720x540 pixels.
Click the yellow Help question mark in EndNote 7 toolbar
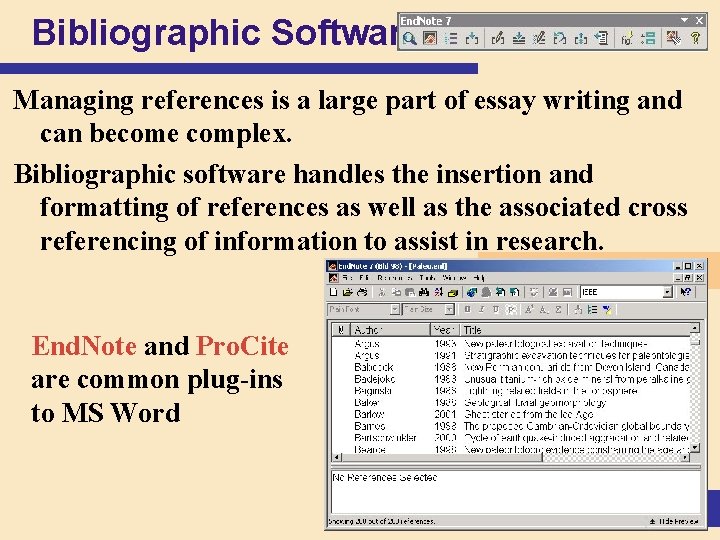(x=695, y=39)
